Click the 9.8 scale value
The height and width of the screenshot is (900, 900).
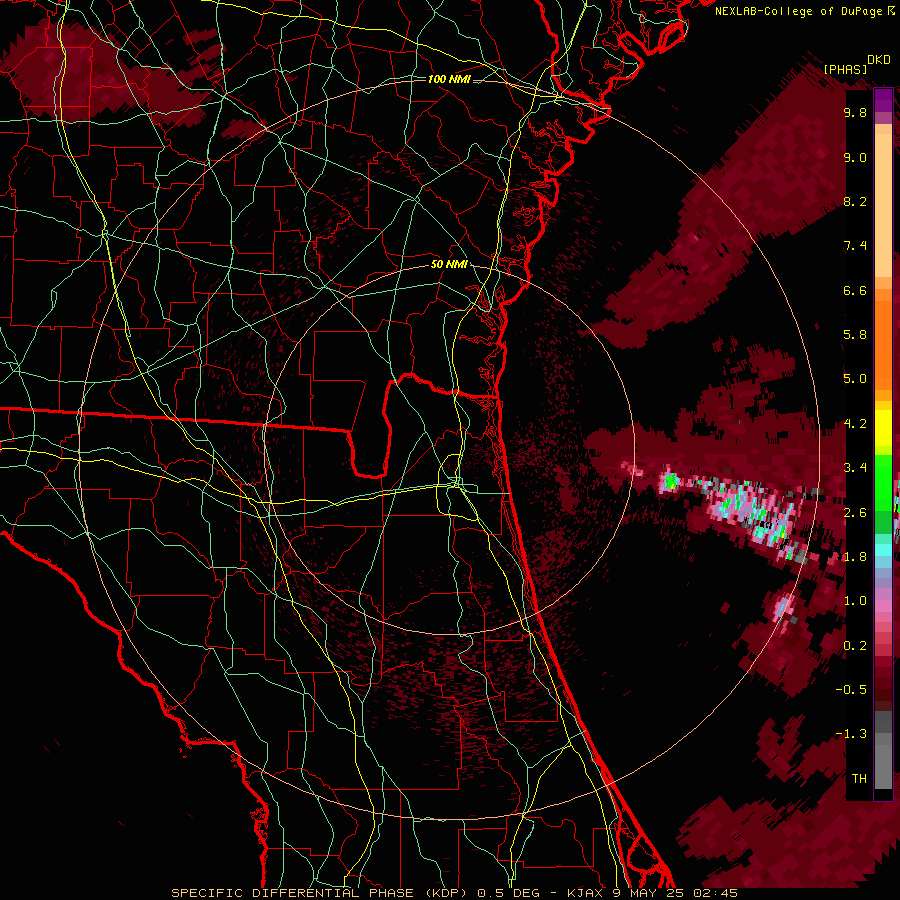(855, 113)
